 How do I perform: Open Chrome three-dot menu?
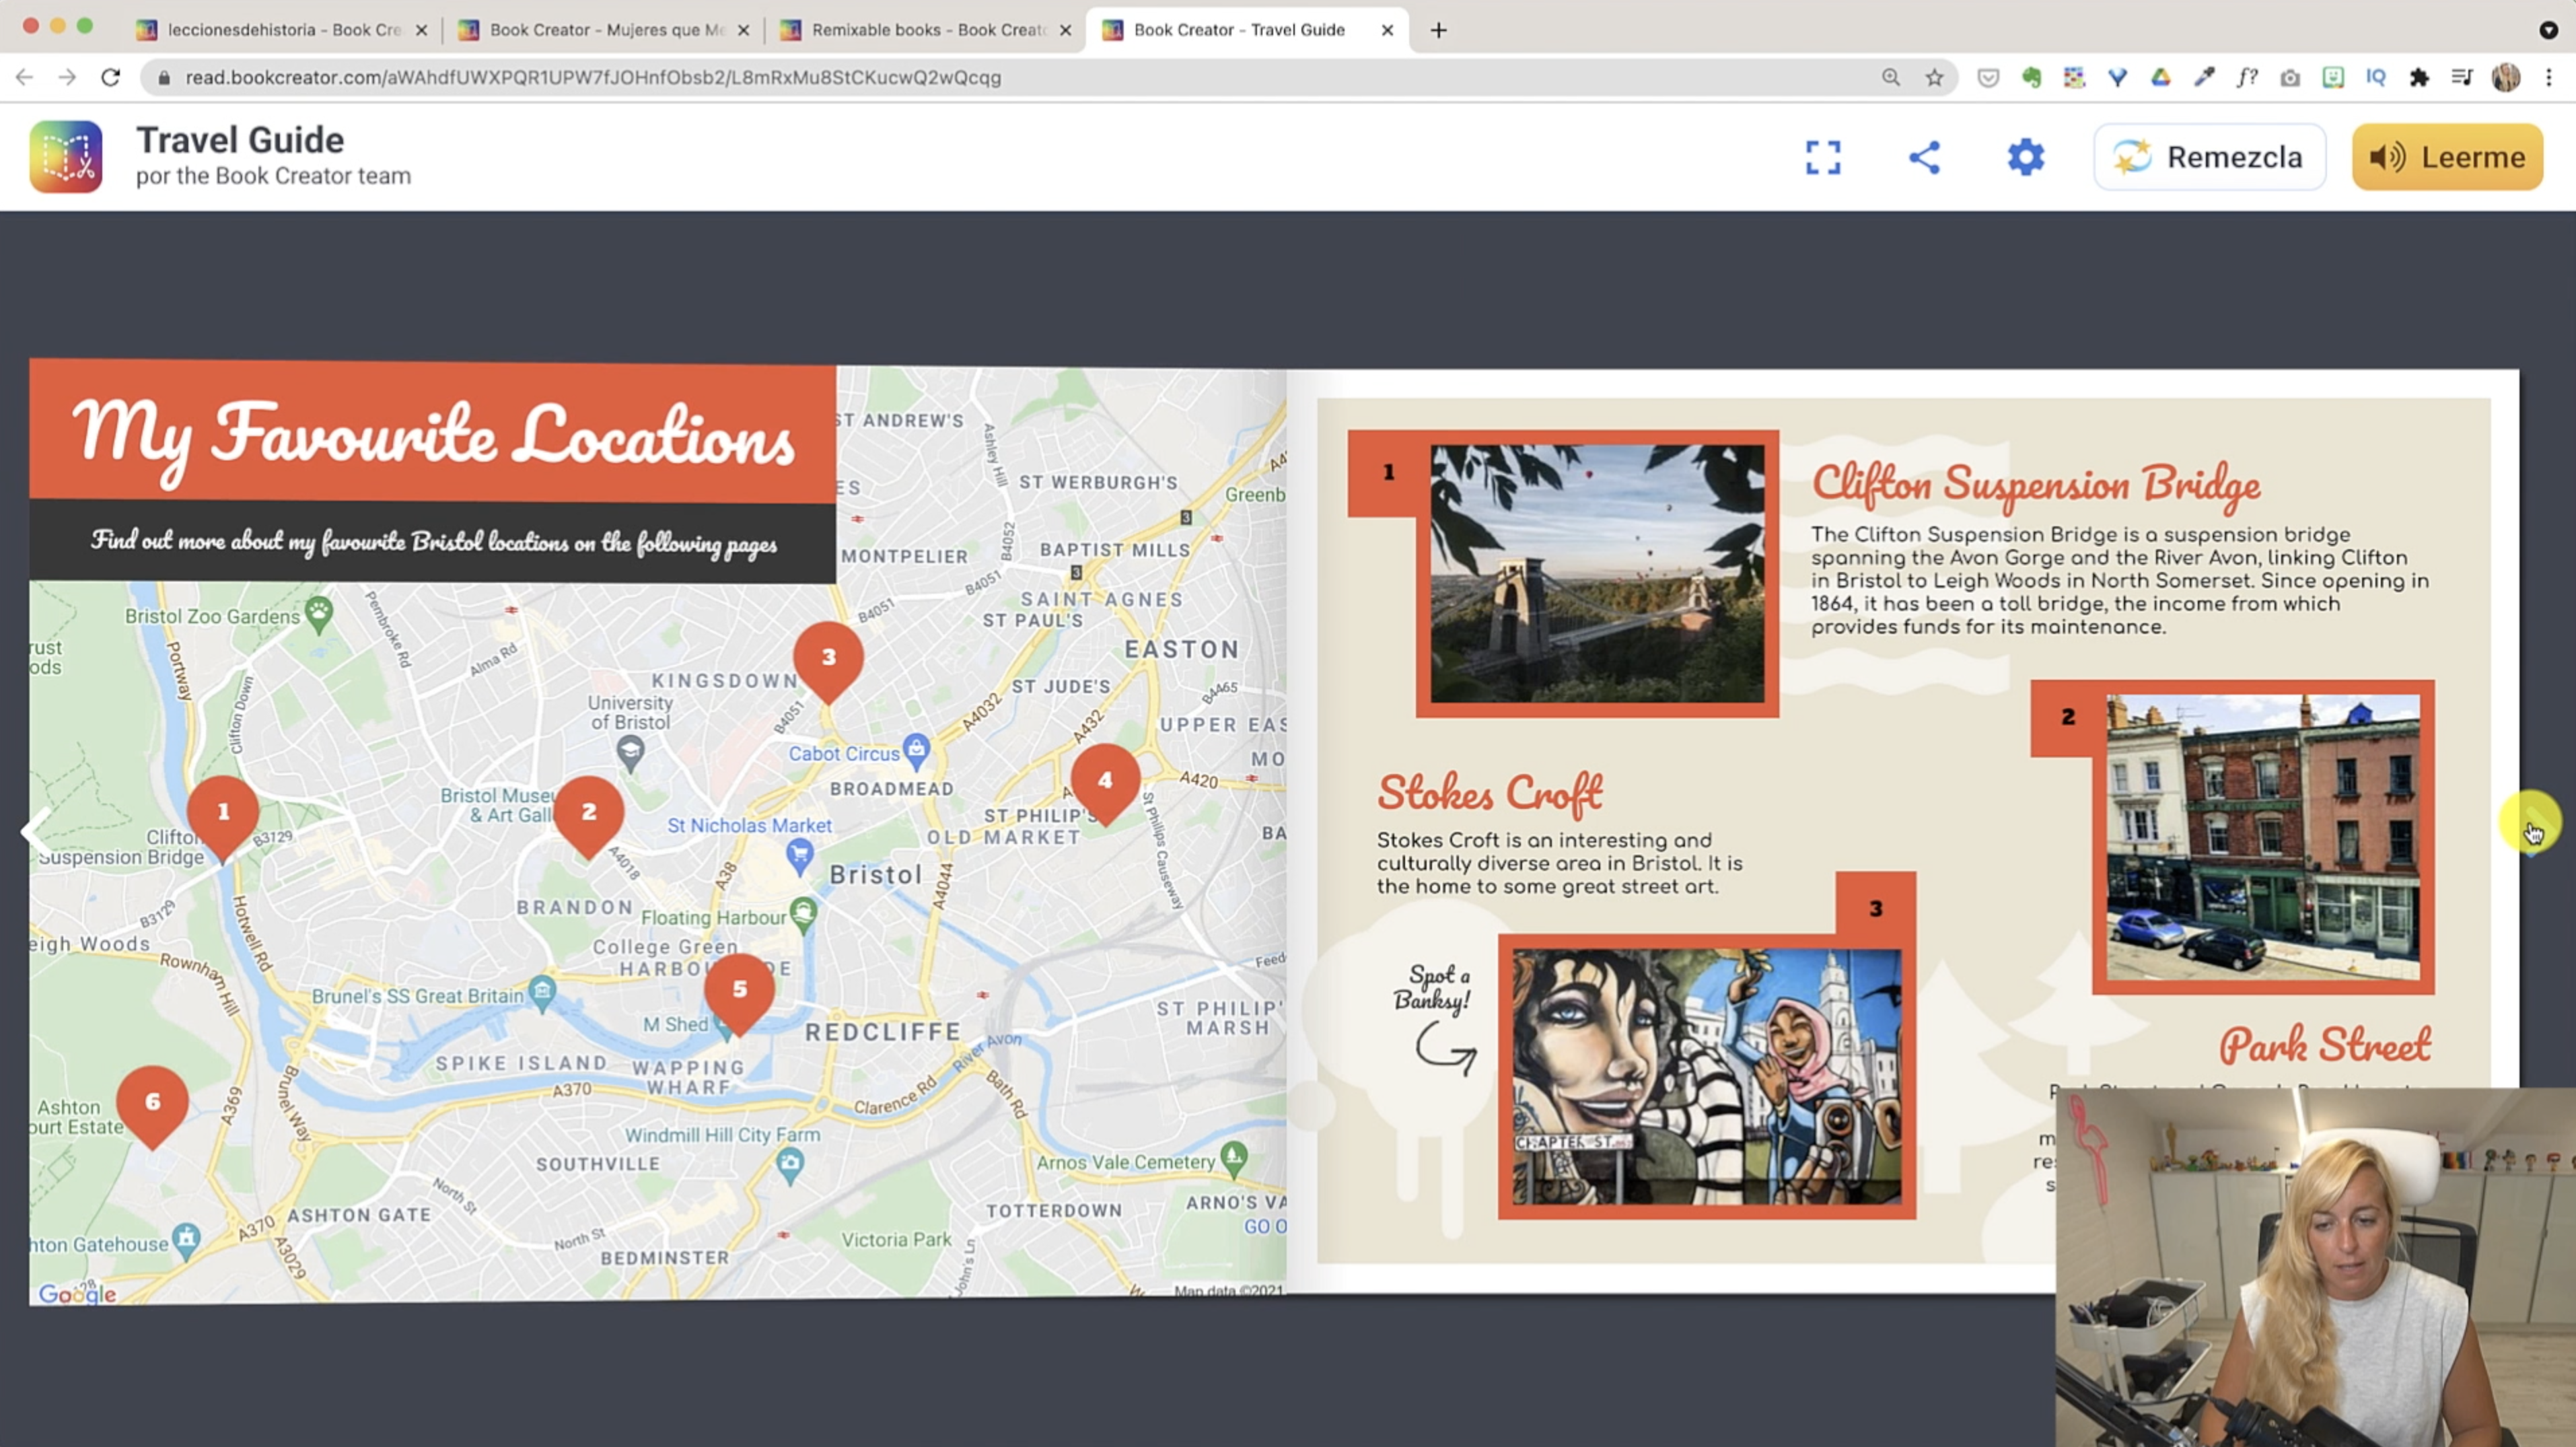click(x=2548, y=77)
